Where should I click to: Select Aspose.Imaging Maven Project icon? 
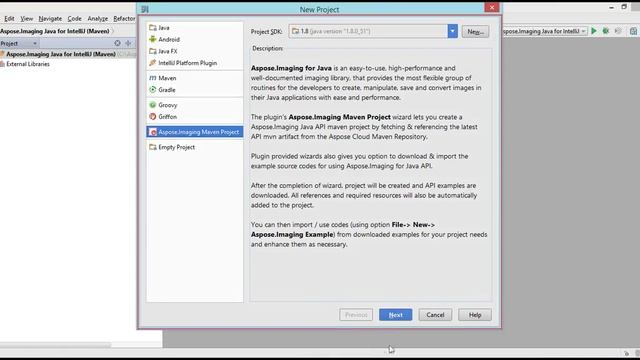click(153, 132)
